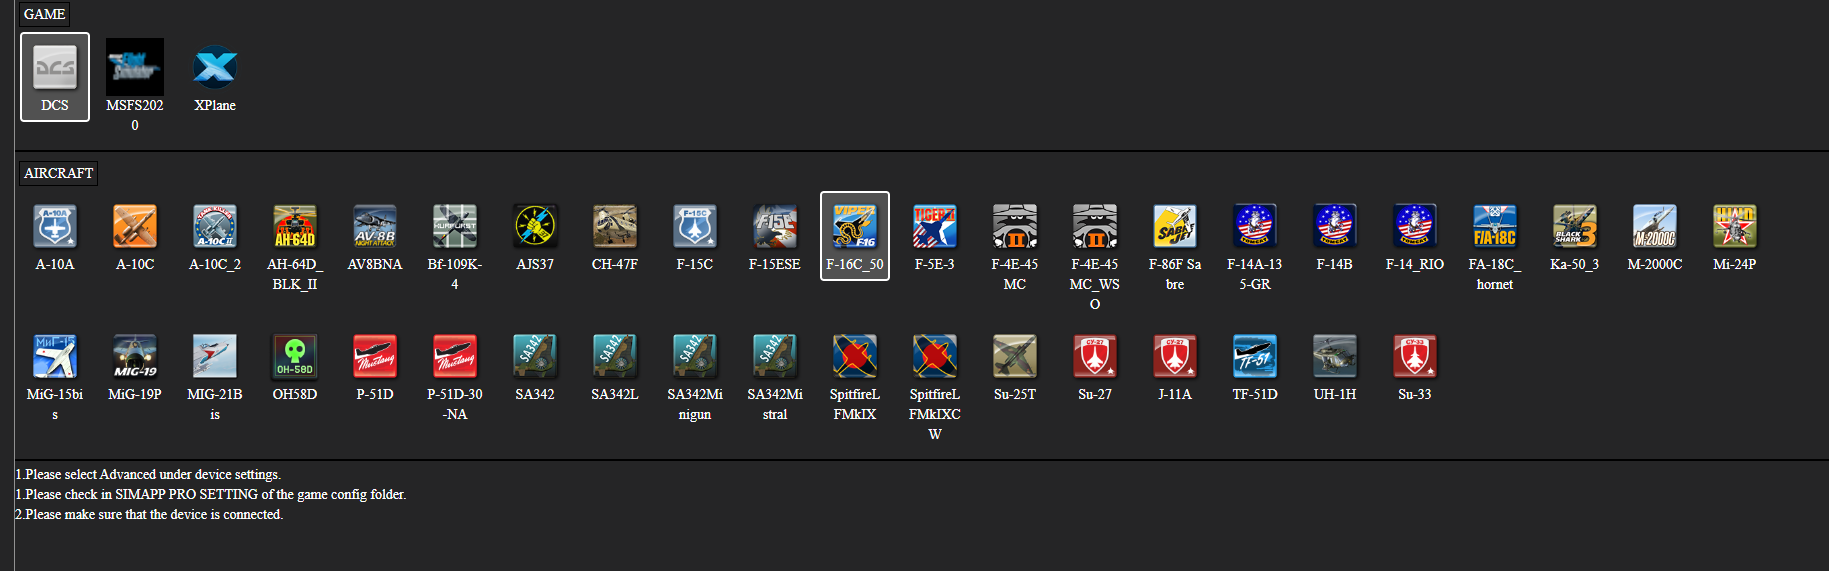Pick the A-10A aircraft icon

coord(55,226)
